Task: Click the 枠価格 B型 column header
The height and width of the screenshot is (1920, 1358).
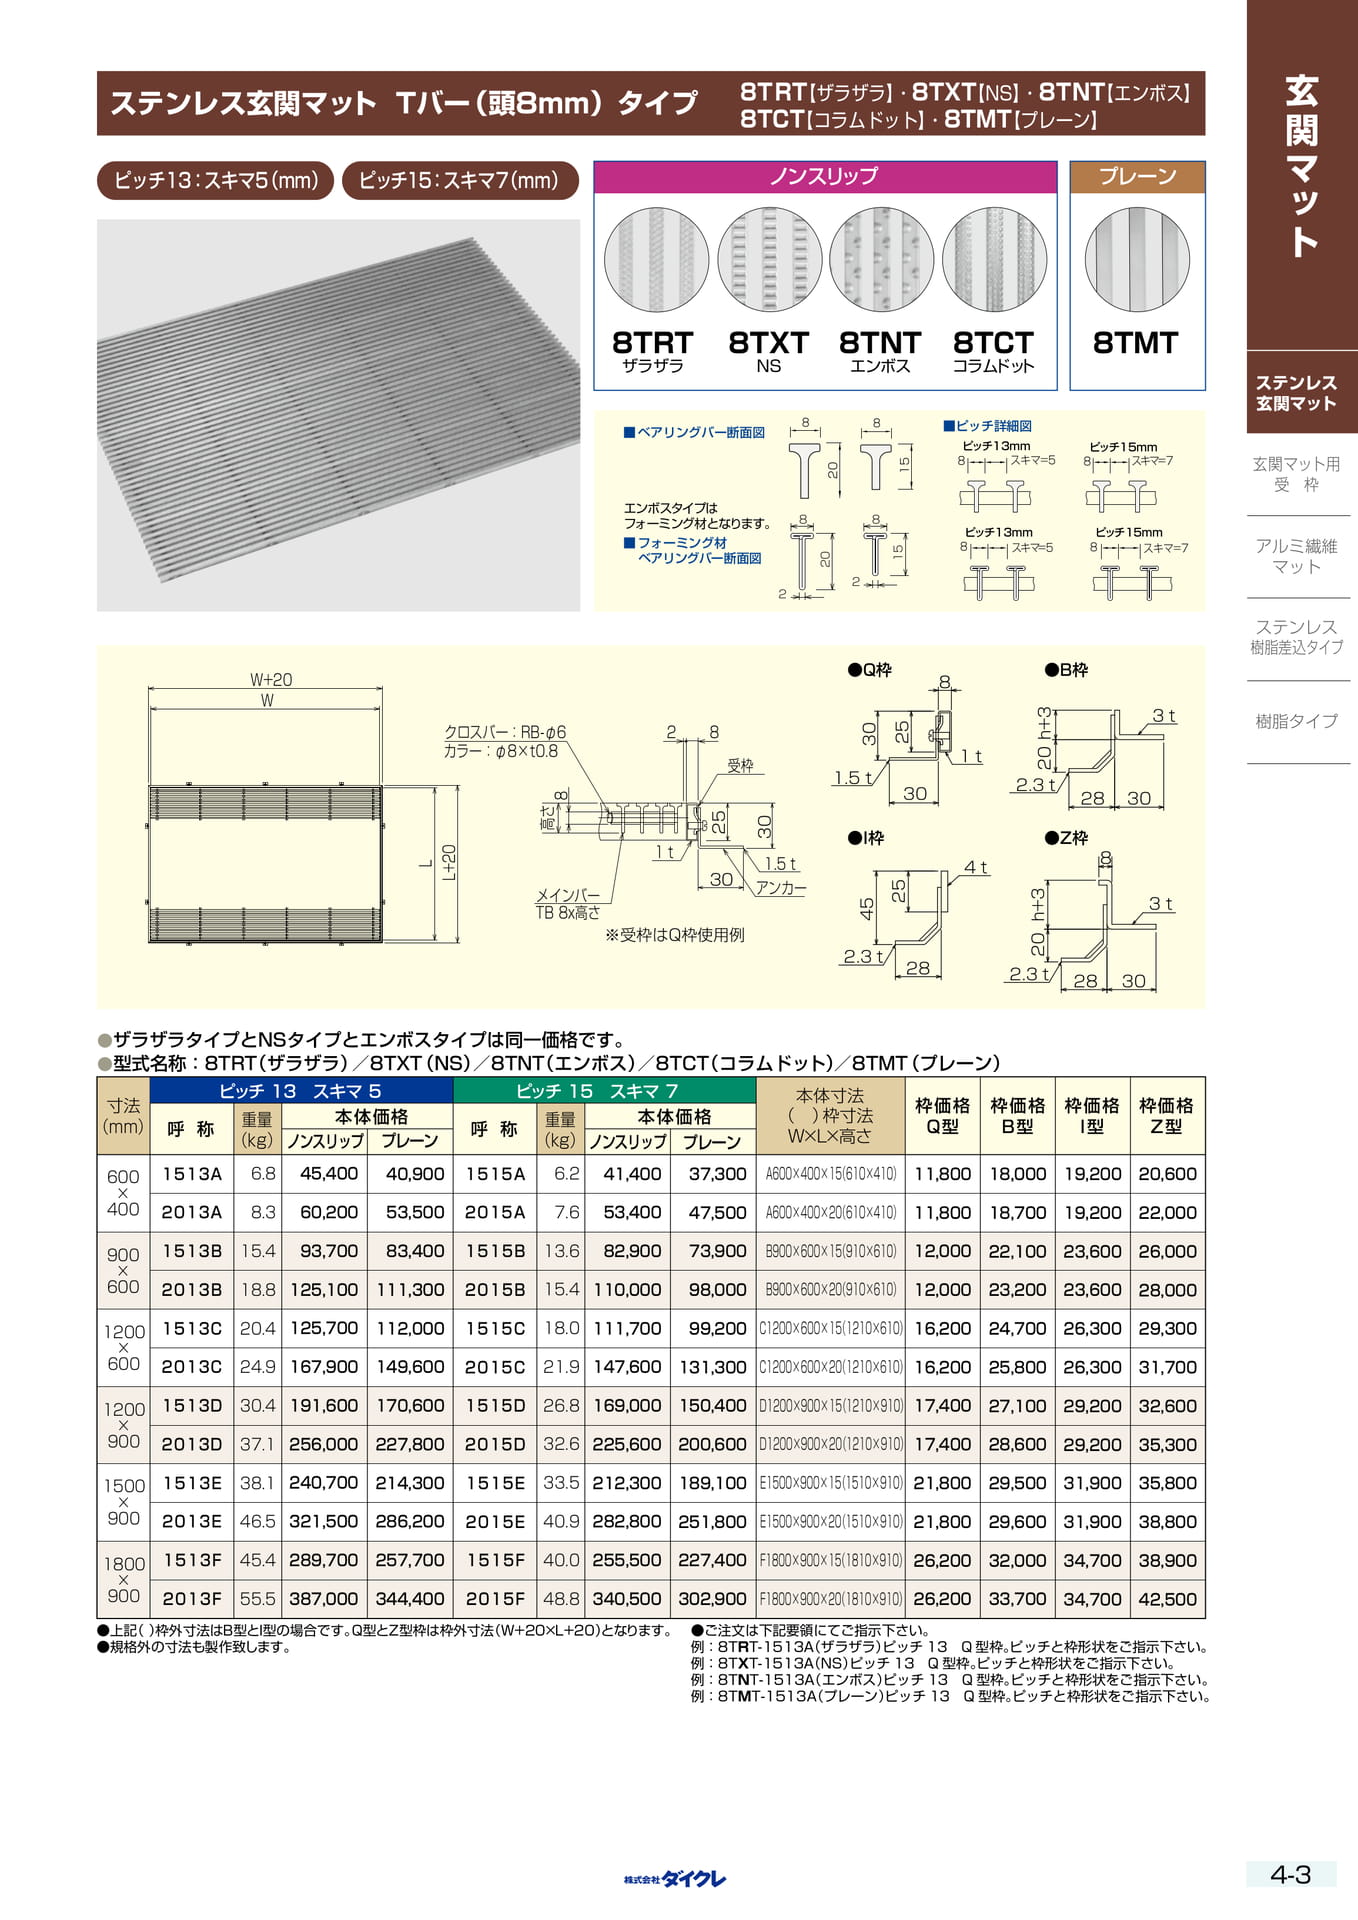Action: pyautogui.click(x=1018, y=1116)
